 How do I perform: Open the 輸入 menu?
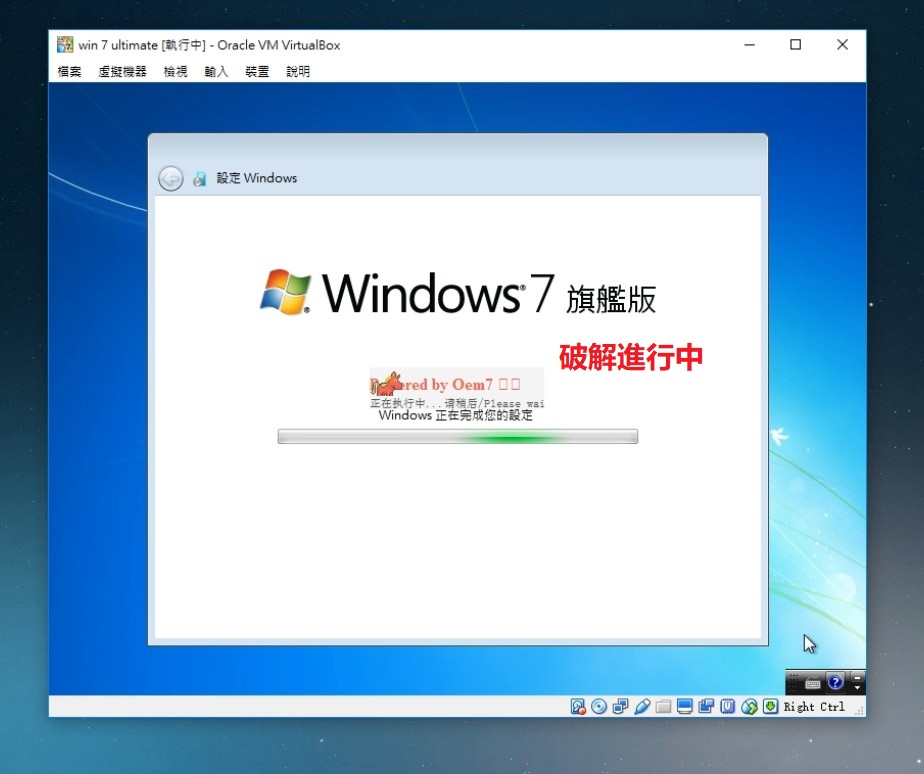point(216,71)
